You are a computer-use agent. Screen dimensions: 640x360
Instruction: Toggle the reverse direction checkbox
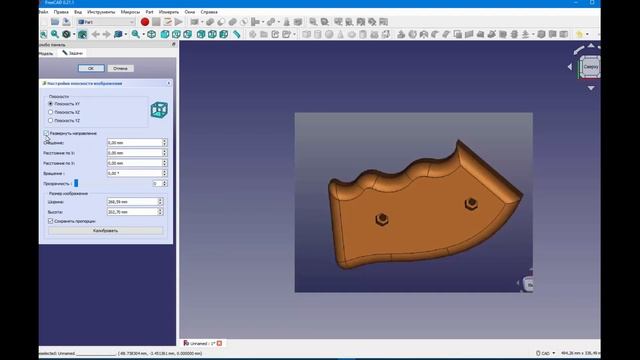pos(46,133)
